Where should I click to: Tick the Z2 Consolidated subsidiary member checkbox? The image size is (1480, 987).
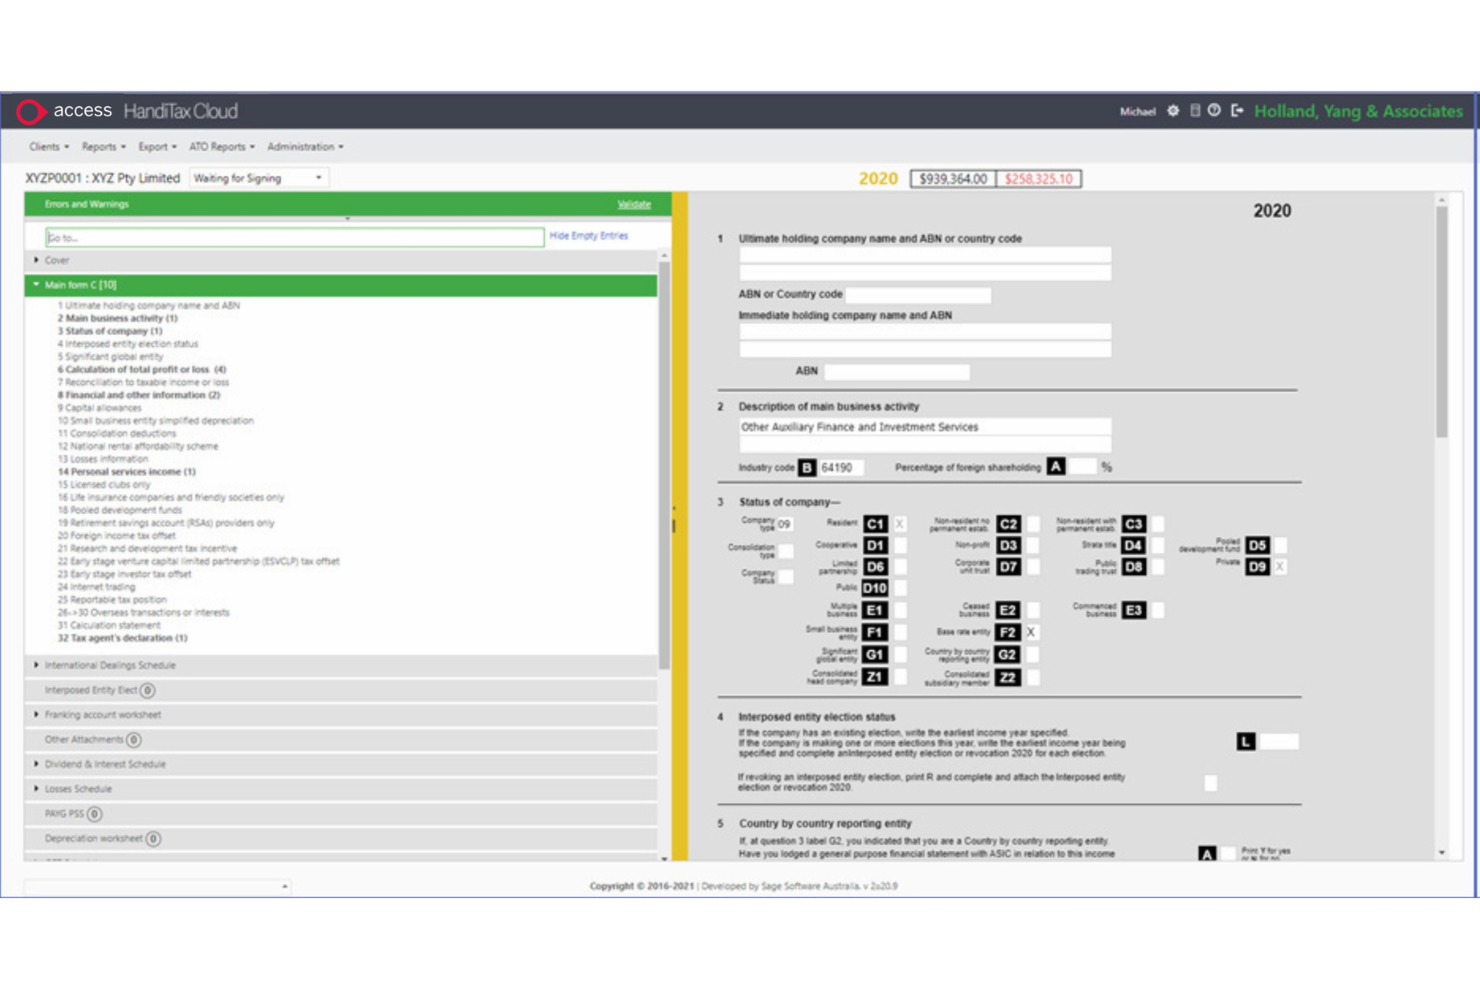coord(1032,677)
